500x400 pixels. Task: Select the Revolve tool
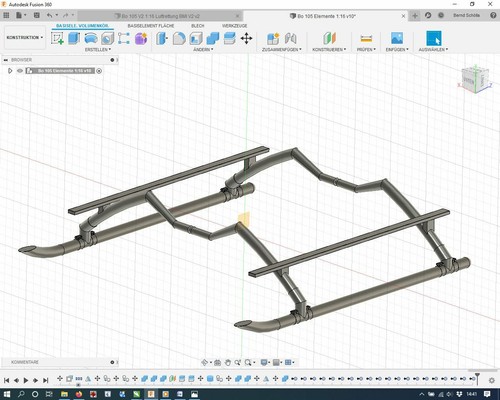pyautogui.click(x=91, y=38)
